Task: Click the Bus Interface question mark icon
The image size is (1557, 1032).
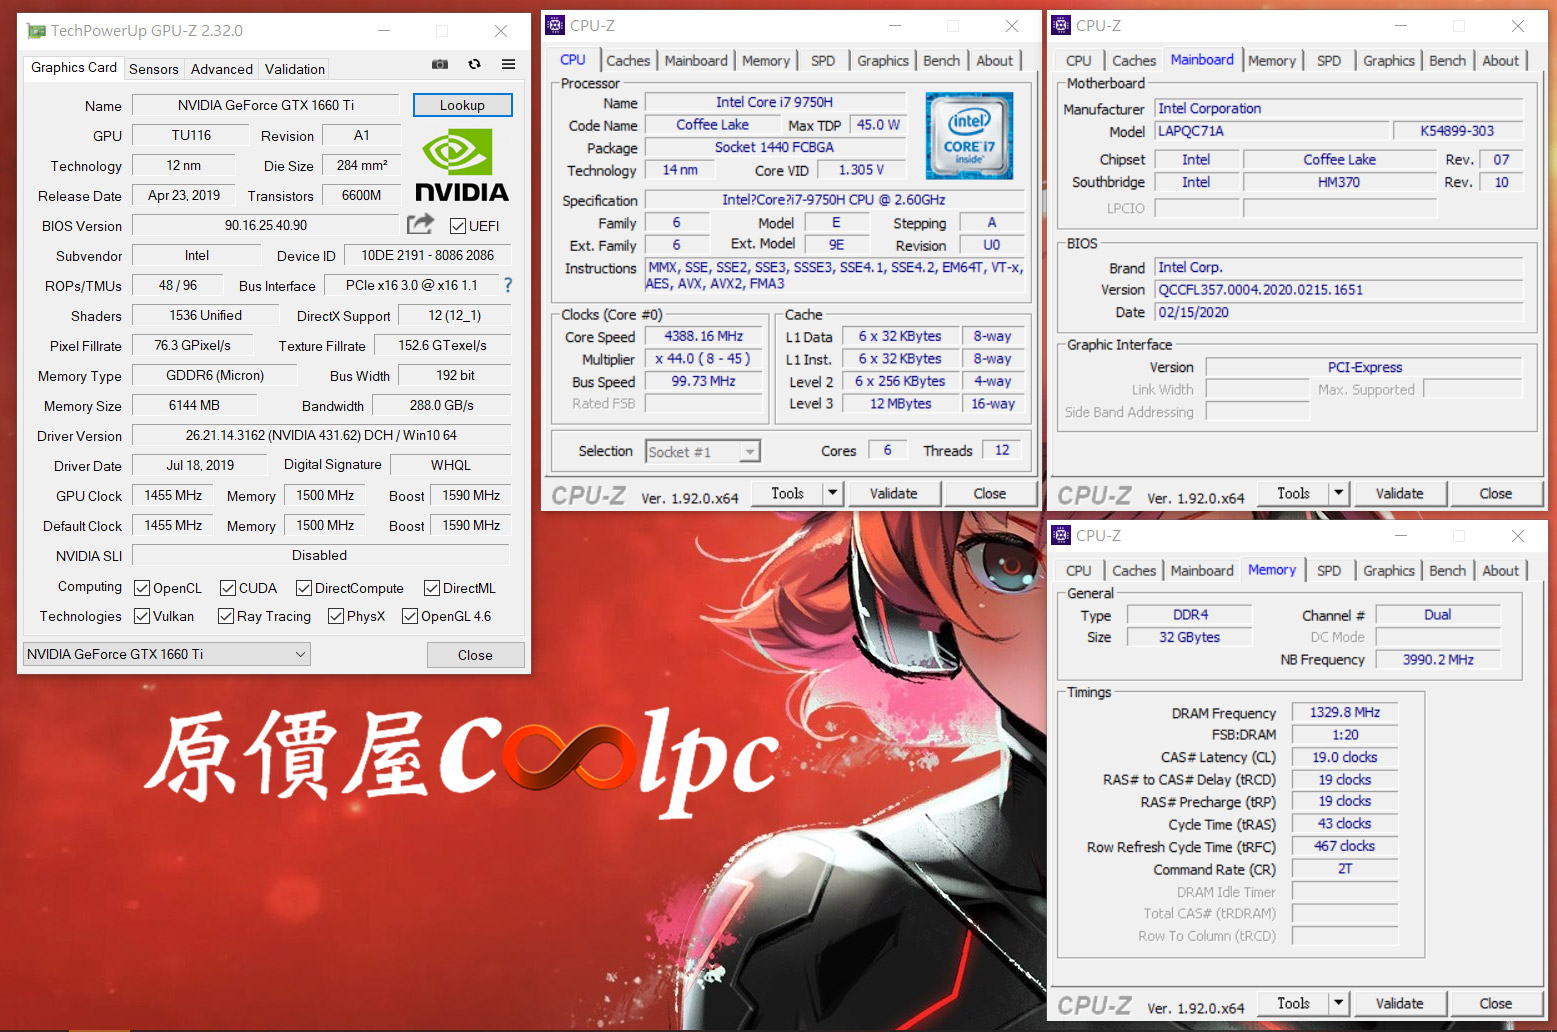Action: 508,285
